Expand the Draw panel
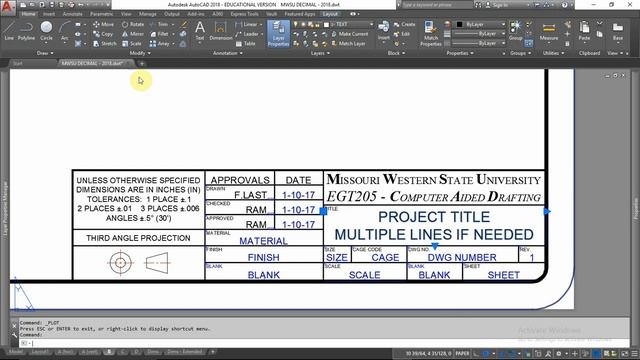Viewport: 640px width, 360px height. (x=45, y=53)
